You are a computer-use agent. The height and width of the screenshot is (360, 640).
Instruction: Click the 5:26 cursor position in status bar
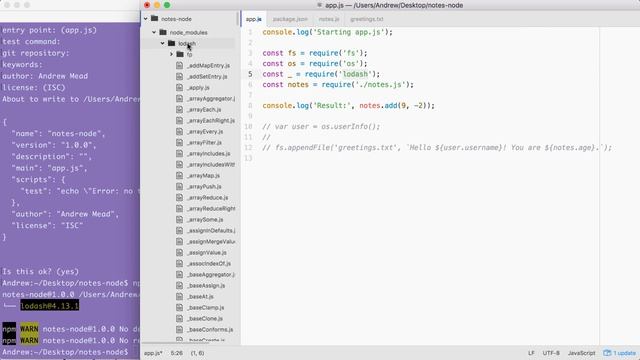pos(177,353)
